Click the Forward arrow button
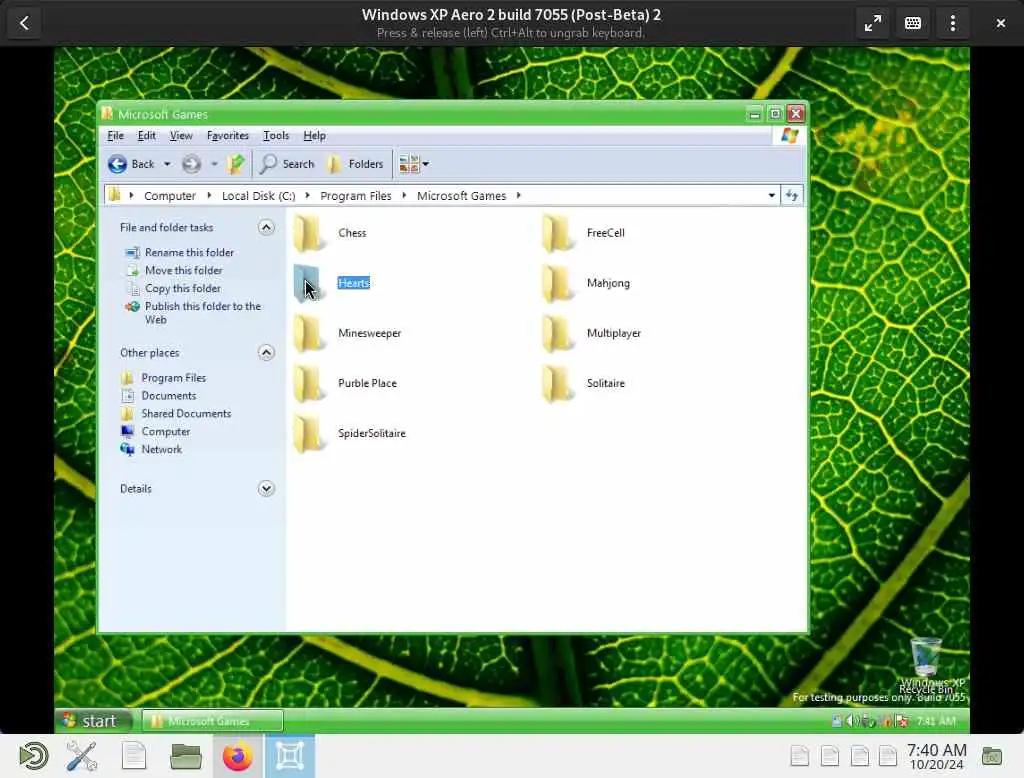 point(191,164)
